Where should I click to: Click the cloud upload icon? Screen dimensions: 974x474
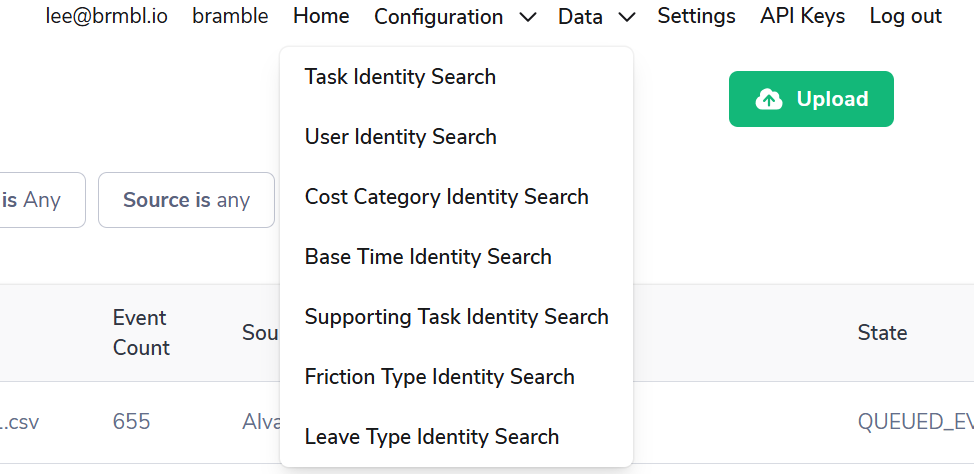point(769,99)
